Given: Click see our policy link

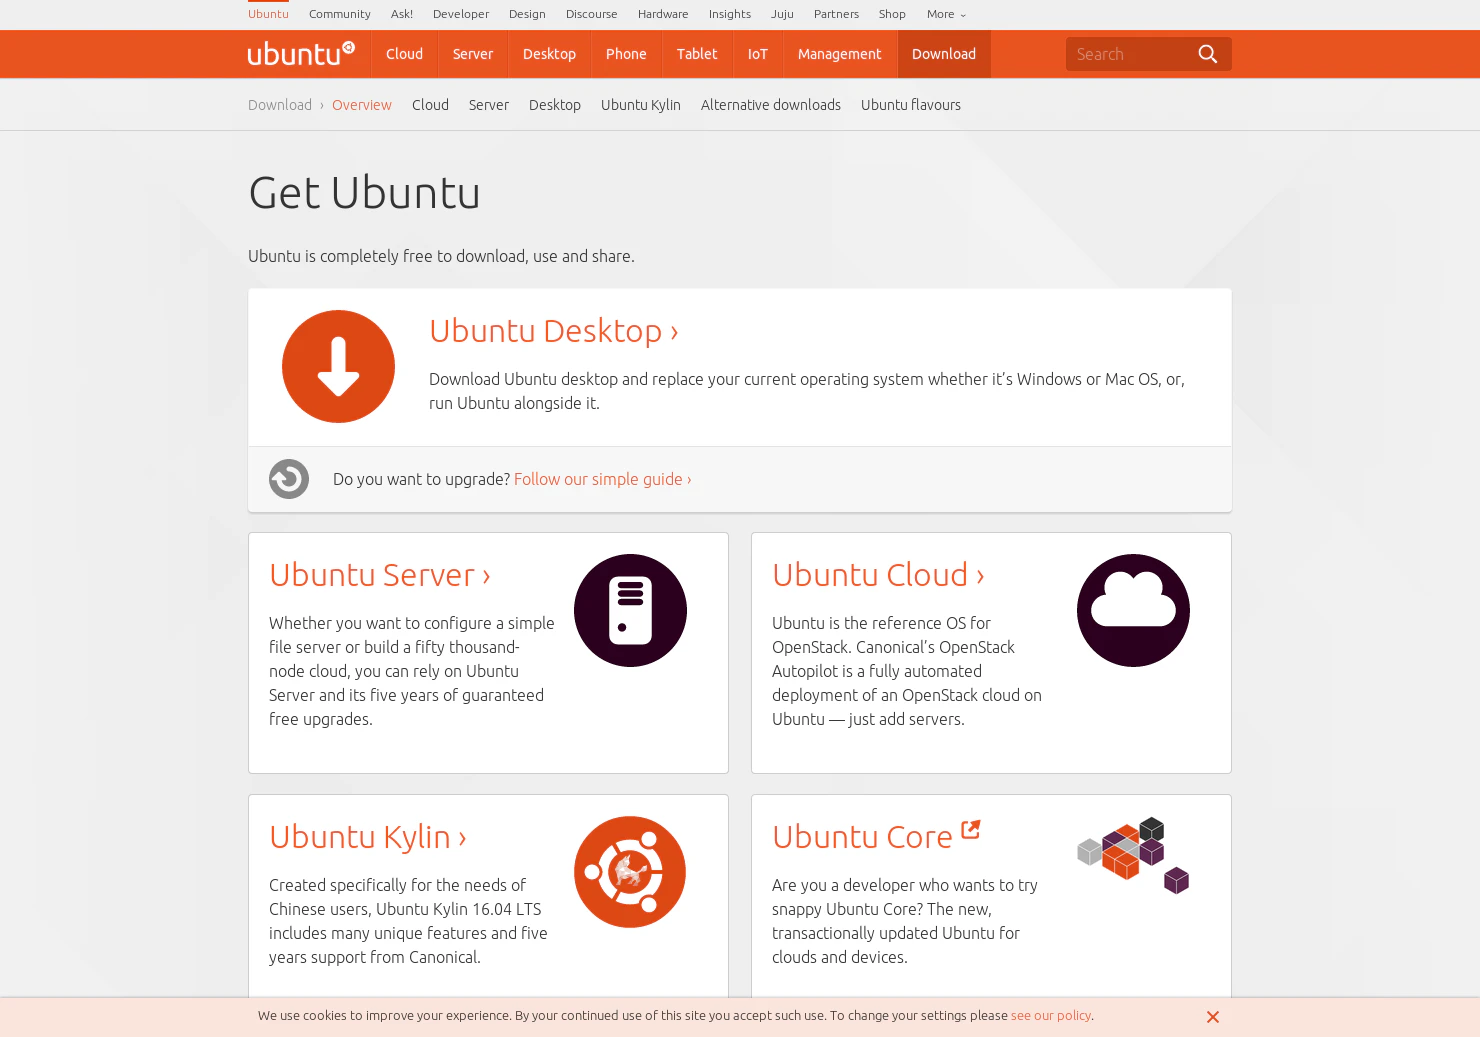Looking at the screenshot, I should tap(1051, 1015).
